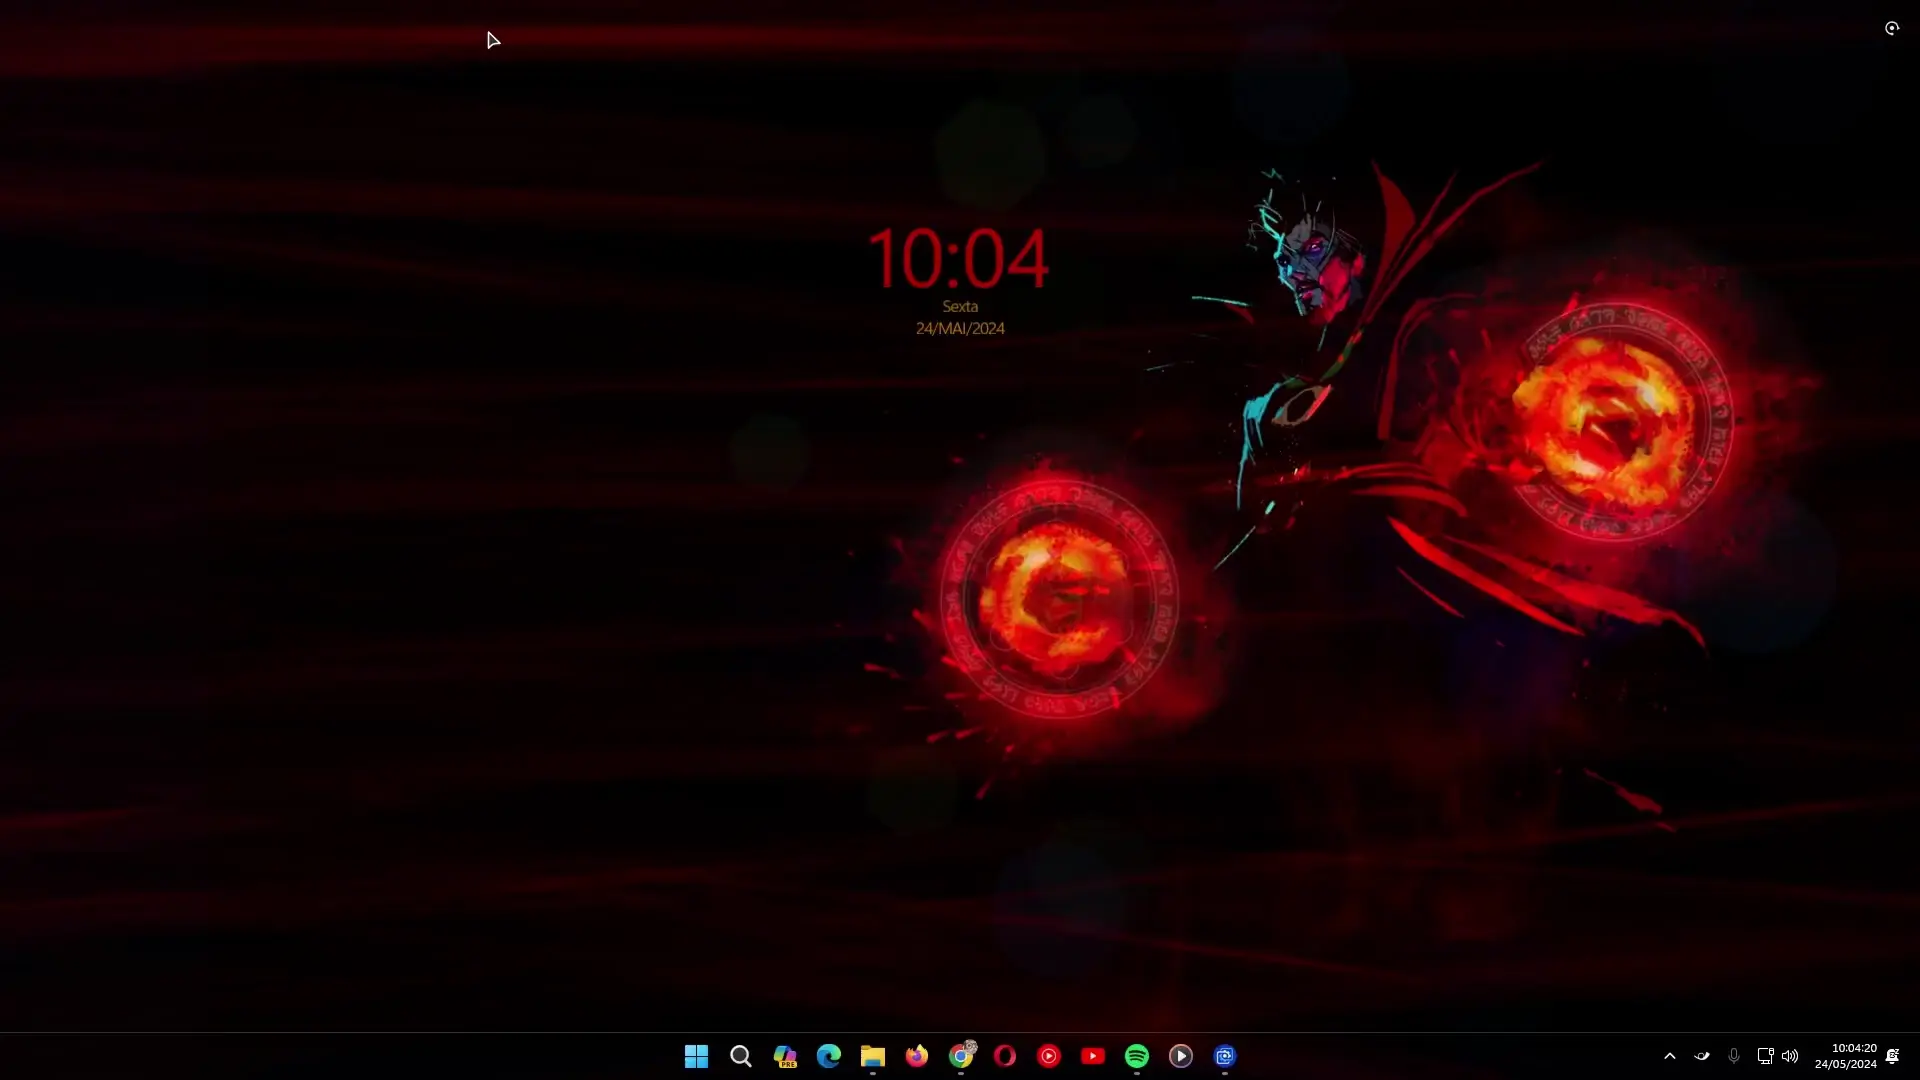Viewport: 1920px width, 1080px height.
Task: Open Windows Search
Action: (x=740, y=1055)
